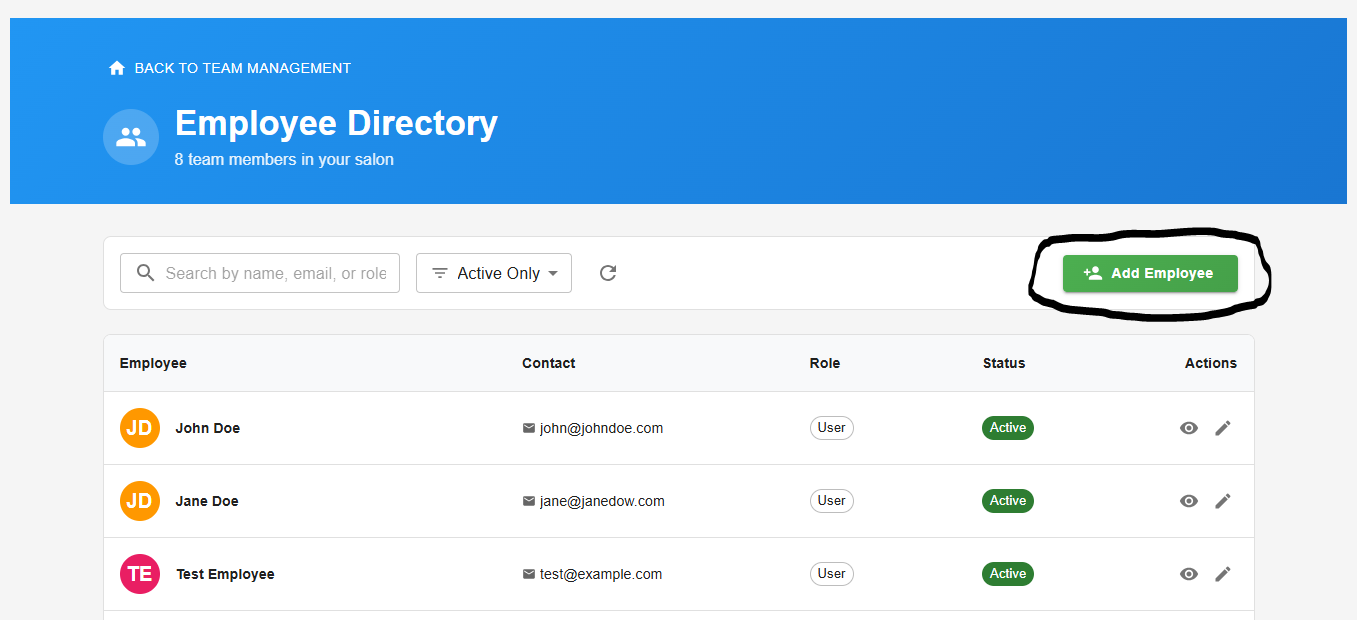View Test Employee's details with the eye icon
This screenshot has width=1357, height=620.
click(x=1189, y=574)
